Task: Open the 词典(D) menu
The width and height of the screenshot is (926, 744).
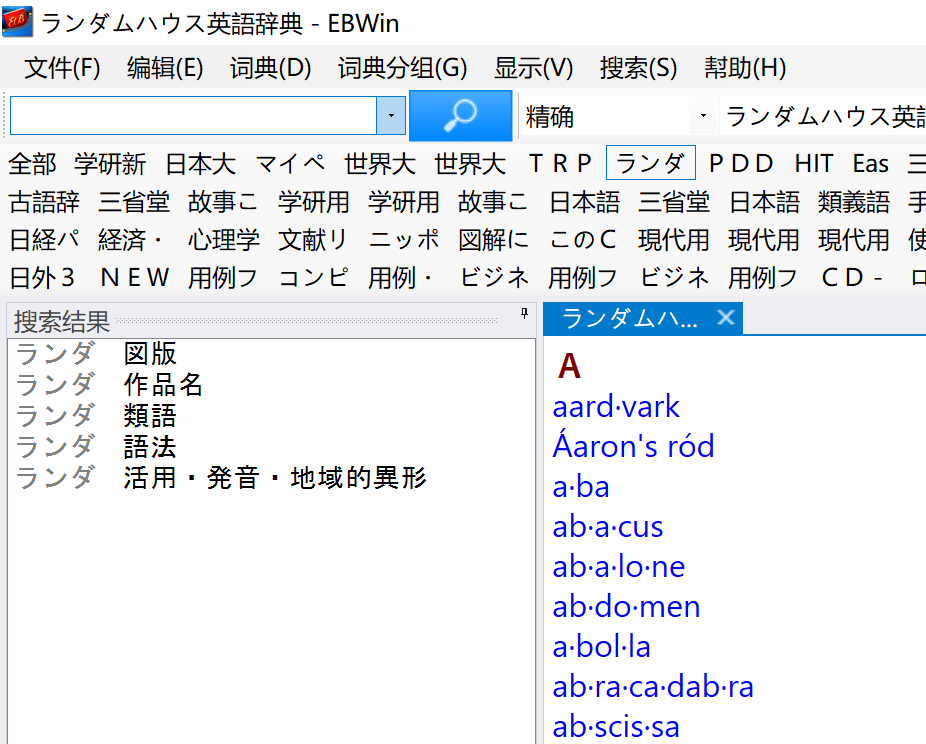Action: [x=270, y=68]
